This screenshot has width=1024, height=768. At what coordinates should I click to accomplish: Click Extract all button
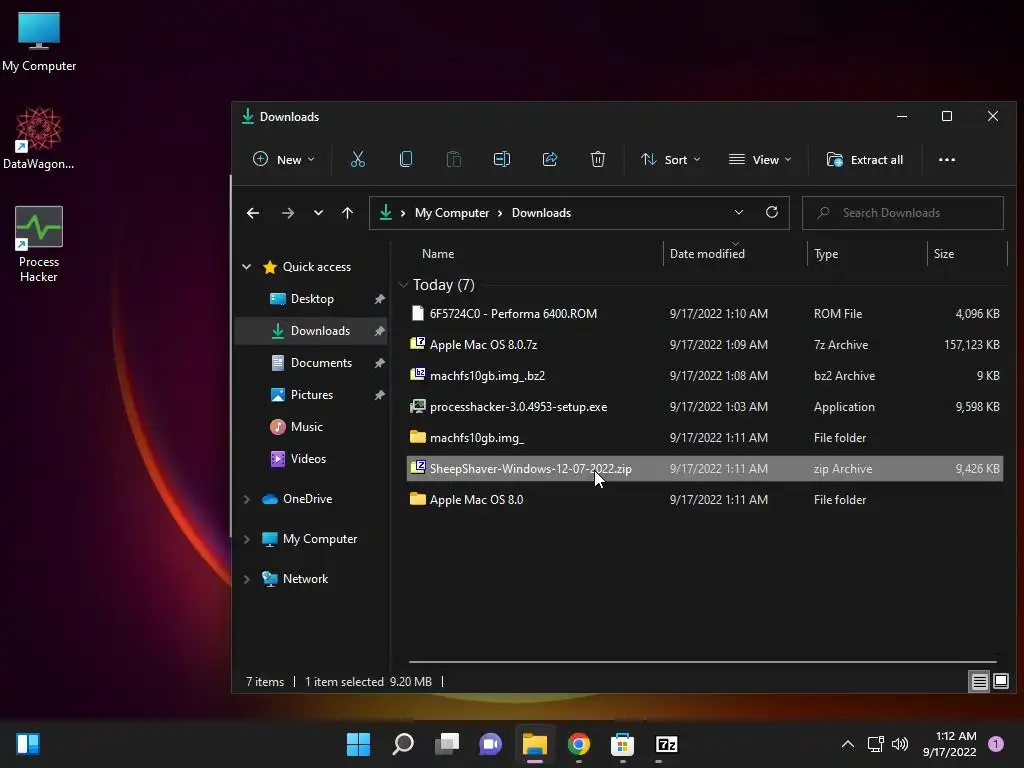pos(865,160)
